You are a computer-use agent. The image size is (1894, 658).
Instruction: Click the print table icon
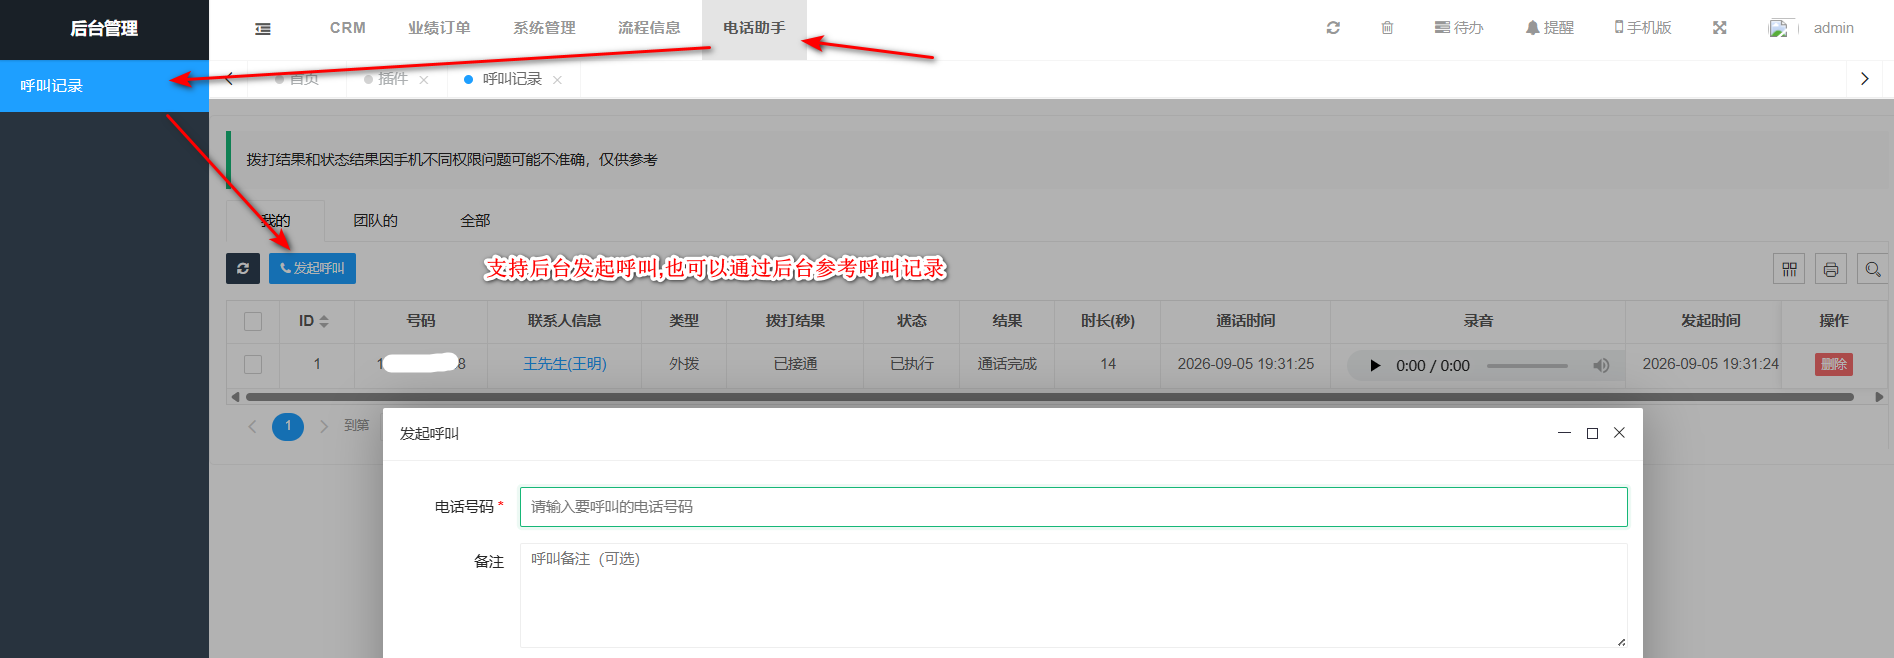[x=1831, y=269]
